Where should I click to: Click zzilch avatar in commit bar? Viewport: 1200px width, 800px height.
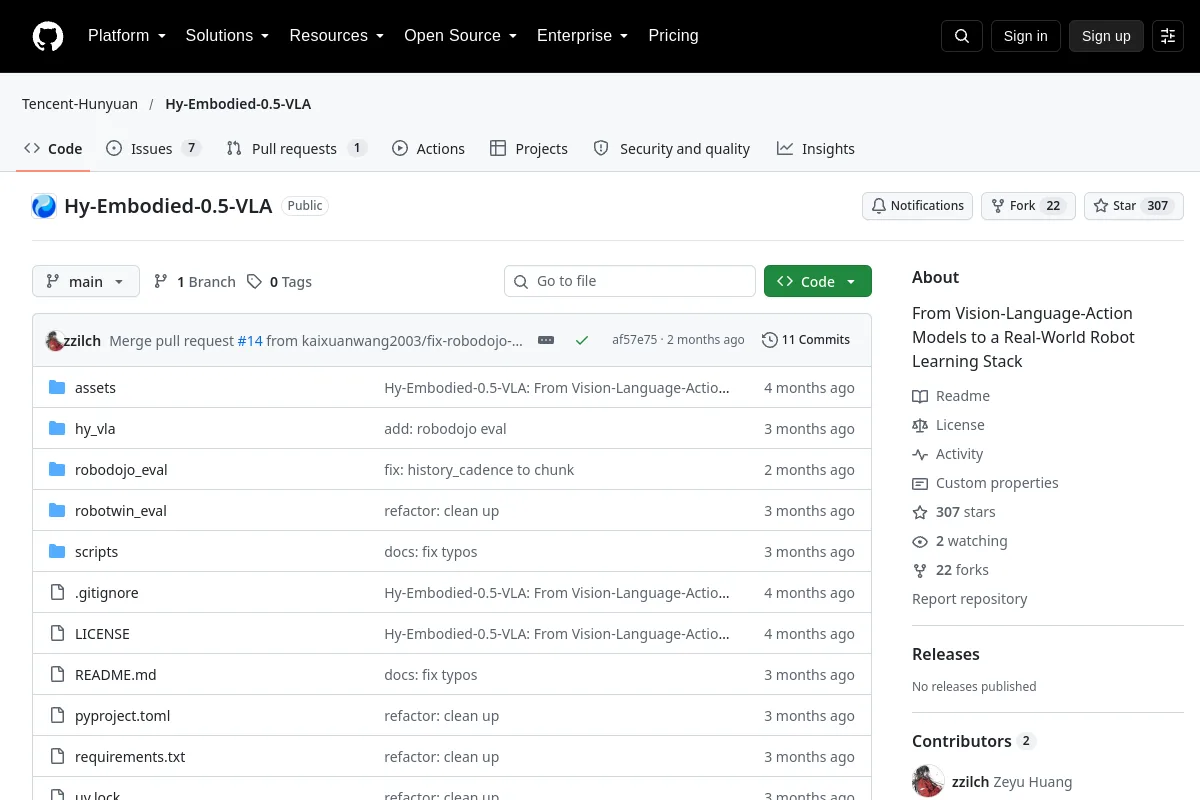(55, 340)
